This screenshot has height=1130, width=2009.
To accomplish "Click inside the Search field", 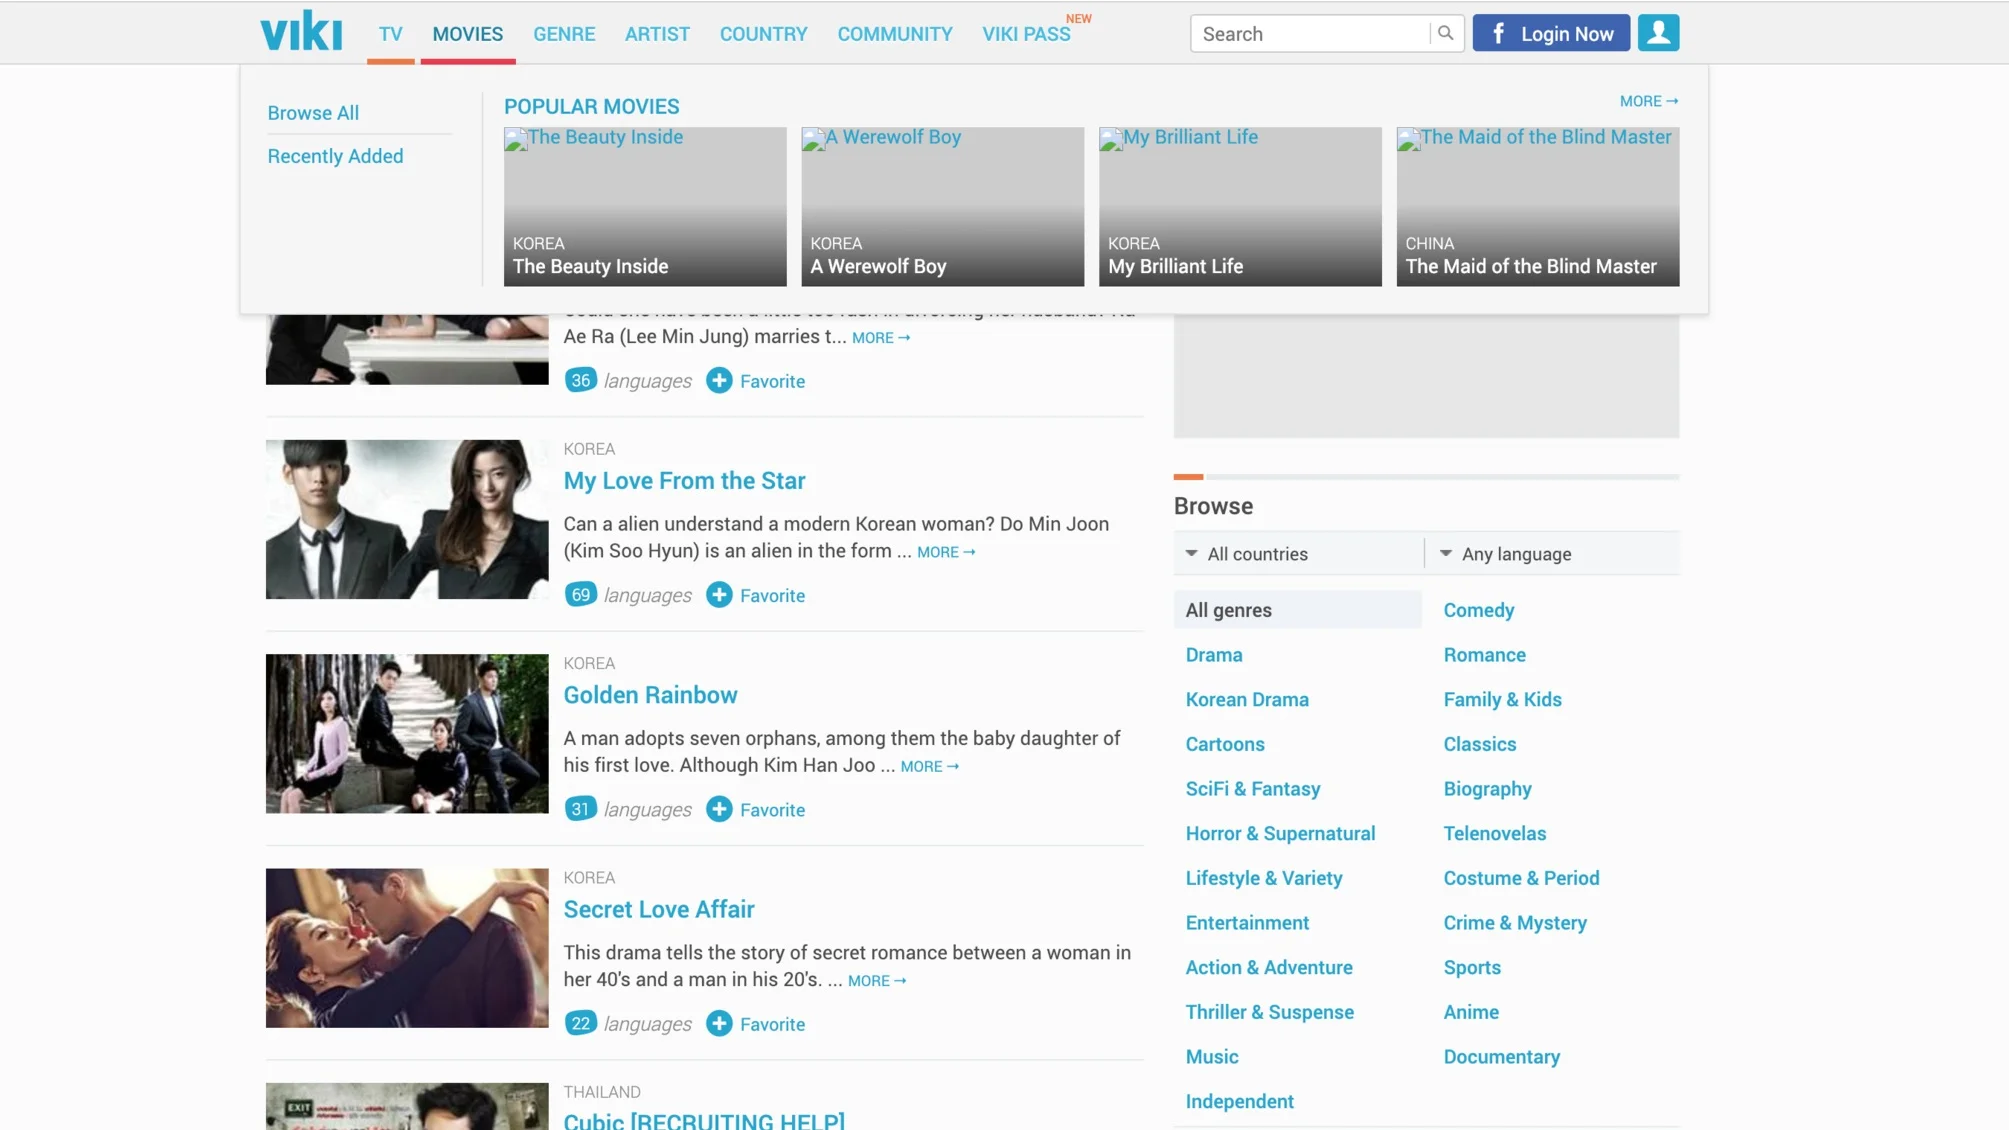I will coord(1310,33).
